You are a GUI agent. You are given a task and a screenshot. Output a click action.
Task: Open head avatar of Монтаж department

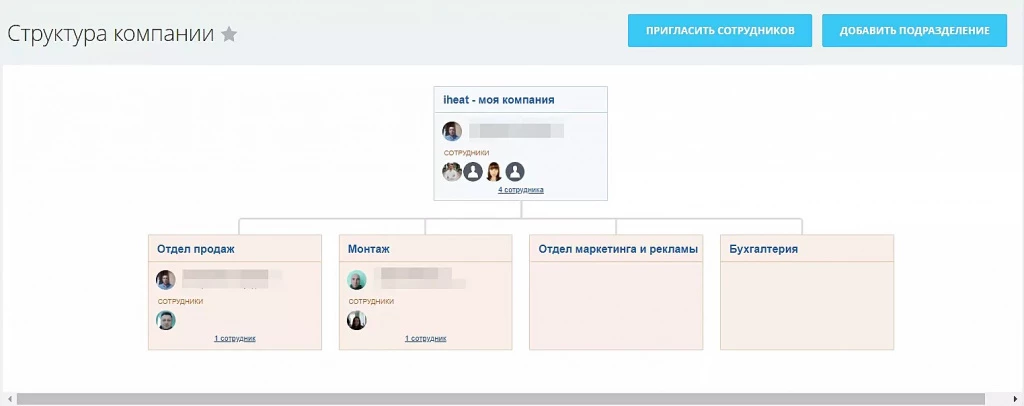357,280
